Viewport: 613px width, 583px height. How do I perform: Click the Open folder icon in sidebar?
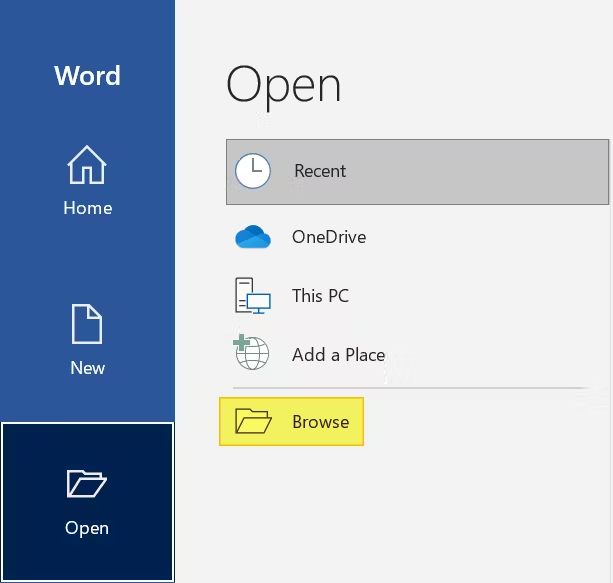(x=87, y=485)
